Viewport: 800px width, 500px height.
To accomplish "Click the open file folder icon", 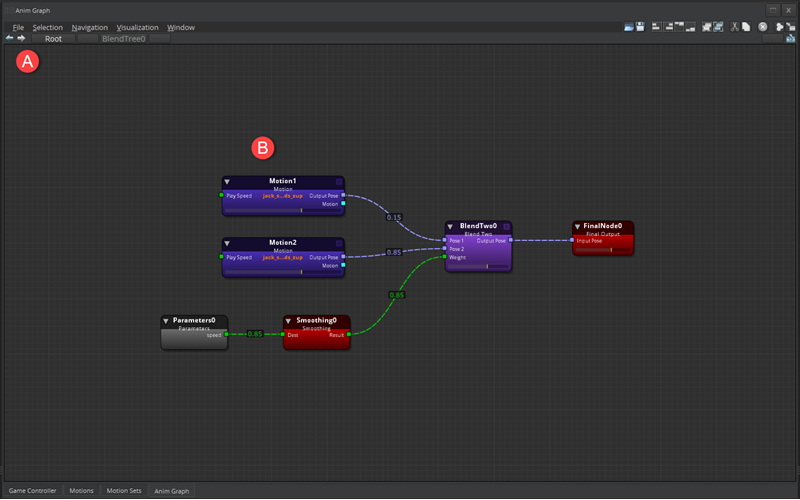I will [x=628, y=27].
